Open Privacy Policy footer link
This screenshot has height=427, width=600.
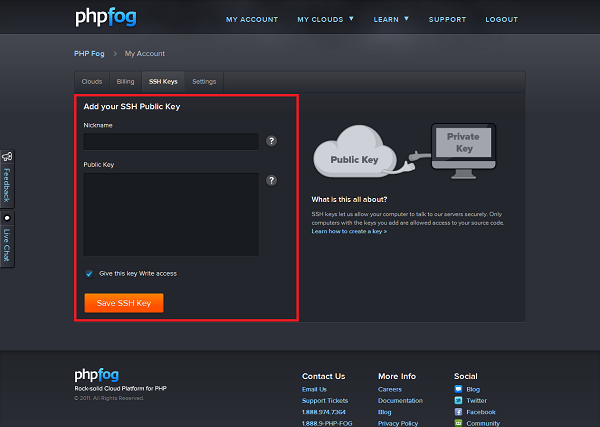click(x=398, y=423)
